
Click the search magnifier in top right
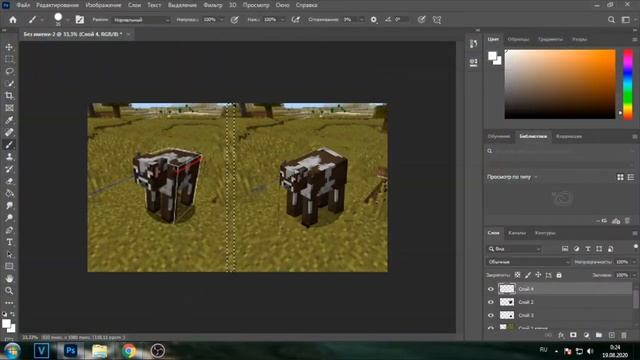(611, 20)
